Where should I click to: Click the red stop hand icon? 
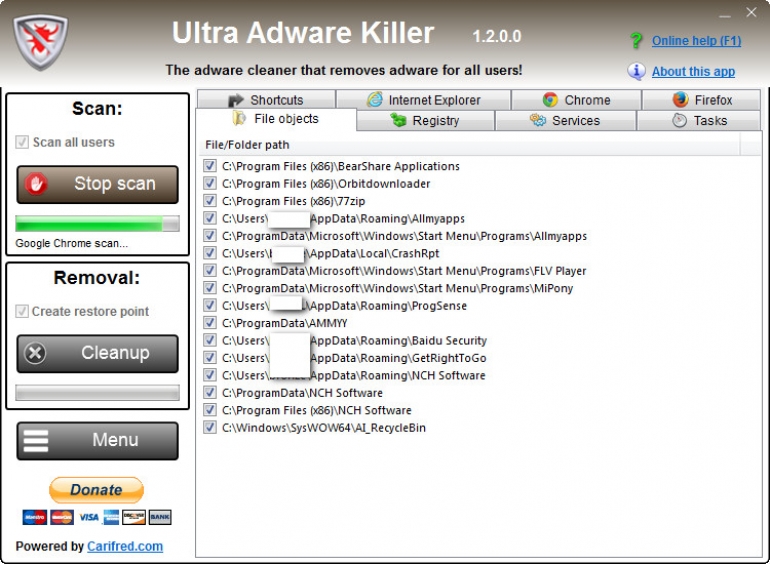(36, 184)
